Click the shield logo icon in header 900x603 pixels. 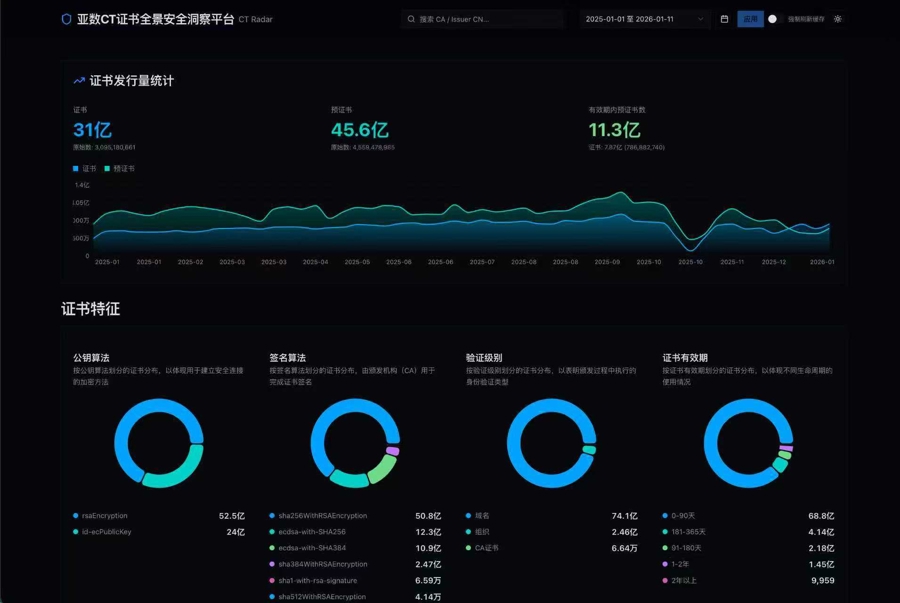coord(67,19)
